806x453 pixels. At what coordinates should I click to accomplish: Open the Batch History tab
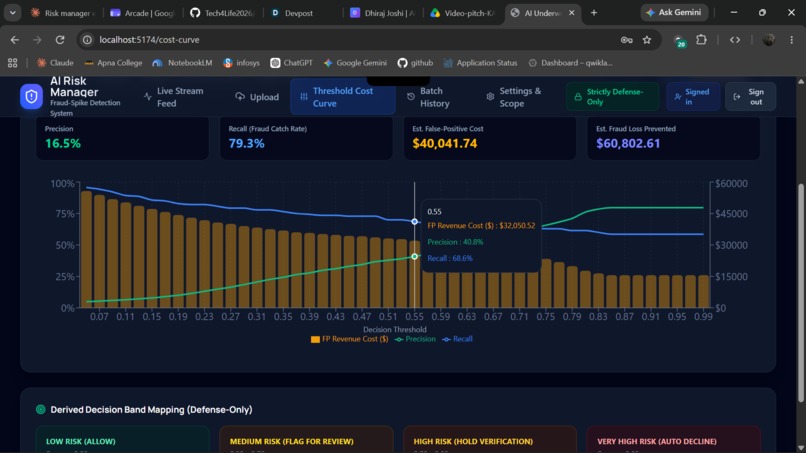[x=428, y=97]
